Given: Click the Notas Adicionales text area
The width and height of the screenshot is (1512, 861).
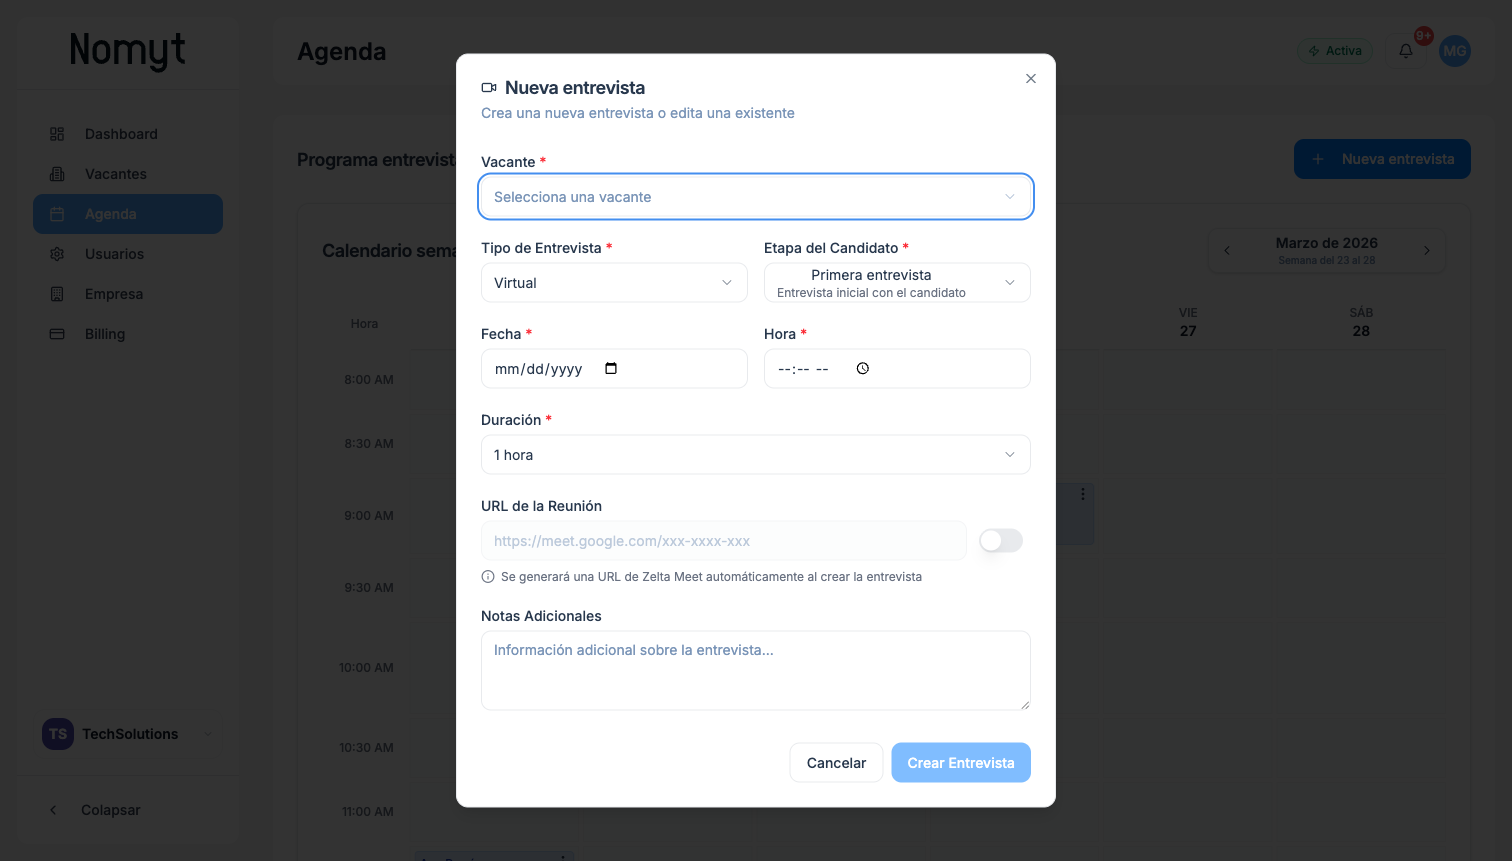Looking at the screenshot, I should click(755, 670).
